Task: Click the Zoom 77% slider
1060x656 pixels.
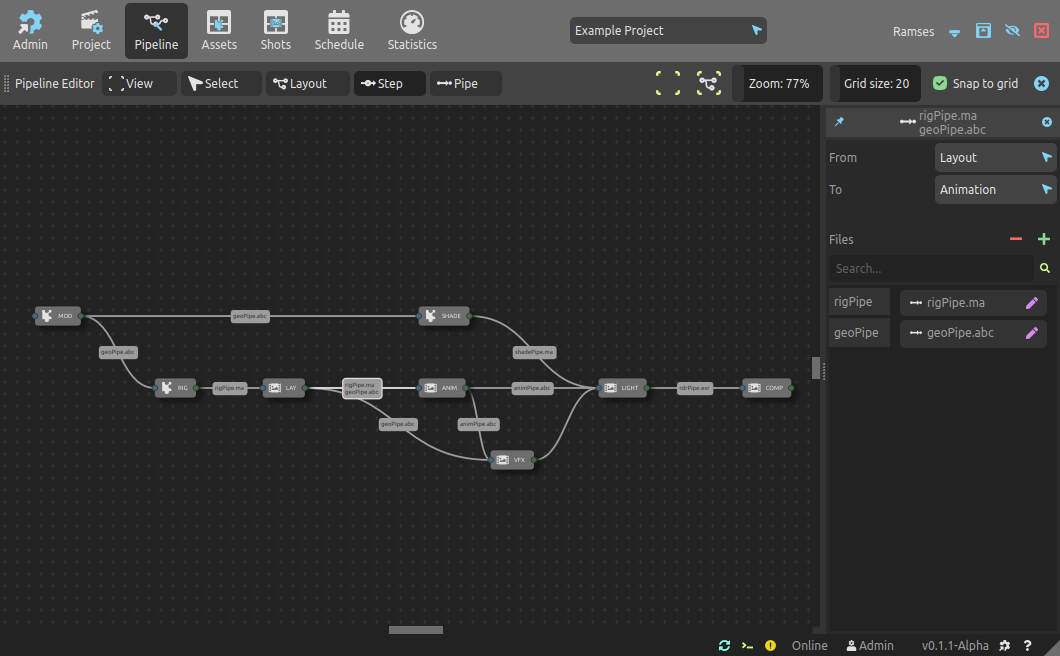Action: [x=778, y=84]
